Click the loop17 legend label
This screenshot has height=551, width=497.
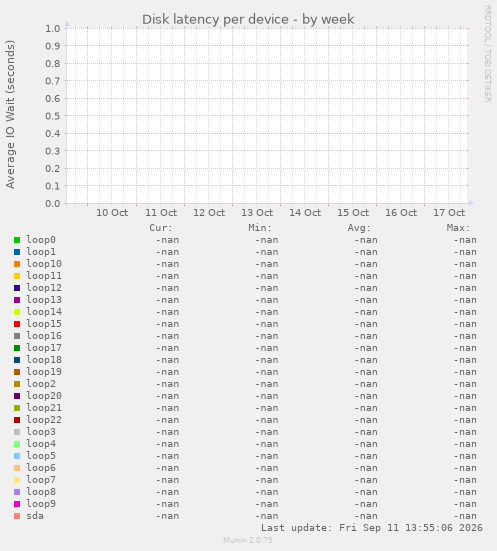[44, 348]
